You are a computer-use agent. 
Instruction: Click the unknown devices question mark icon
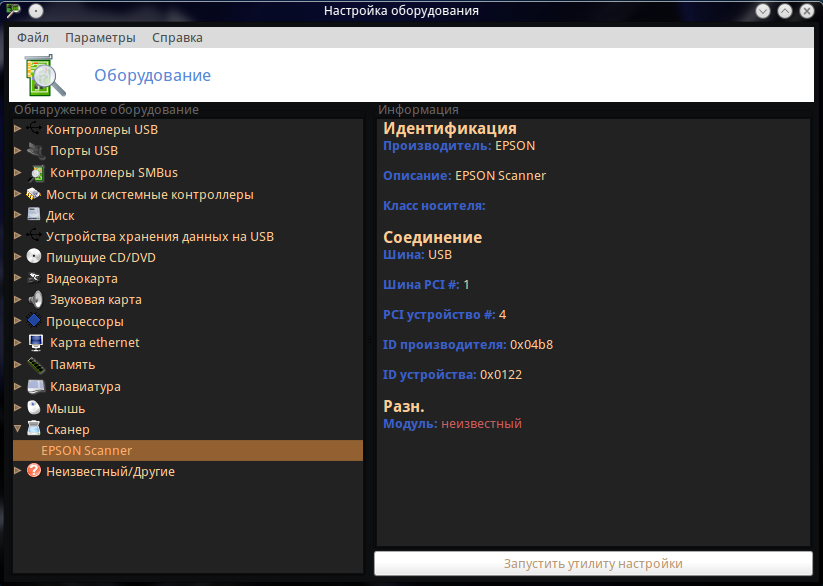point(34,470)
